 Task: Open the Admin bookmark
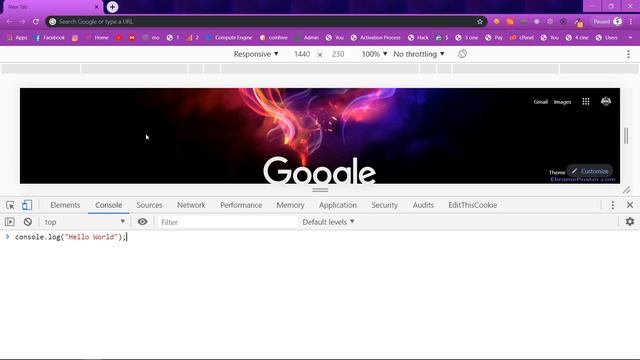click(307, 38)
